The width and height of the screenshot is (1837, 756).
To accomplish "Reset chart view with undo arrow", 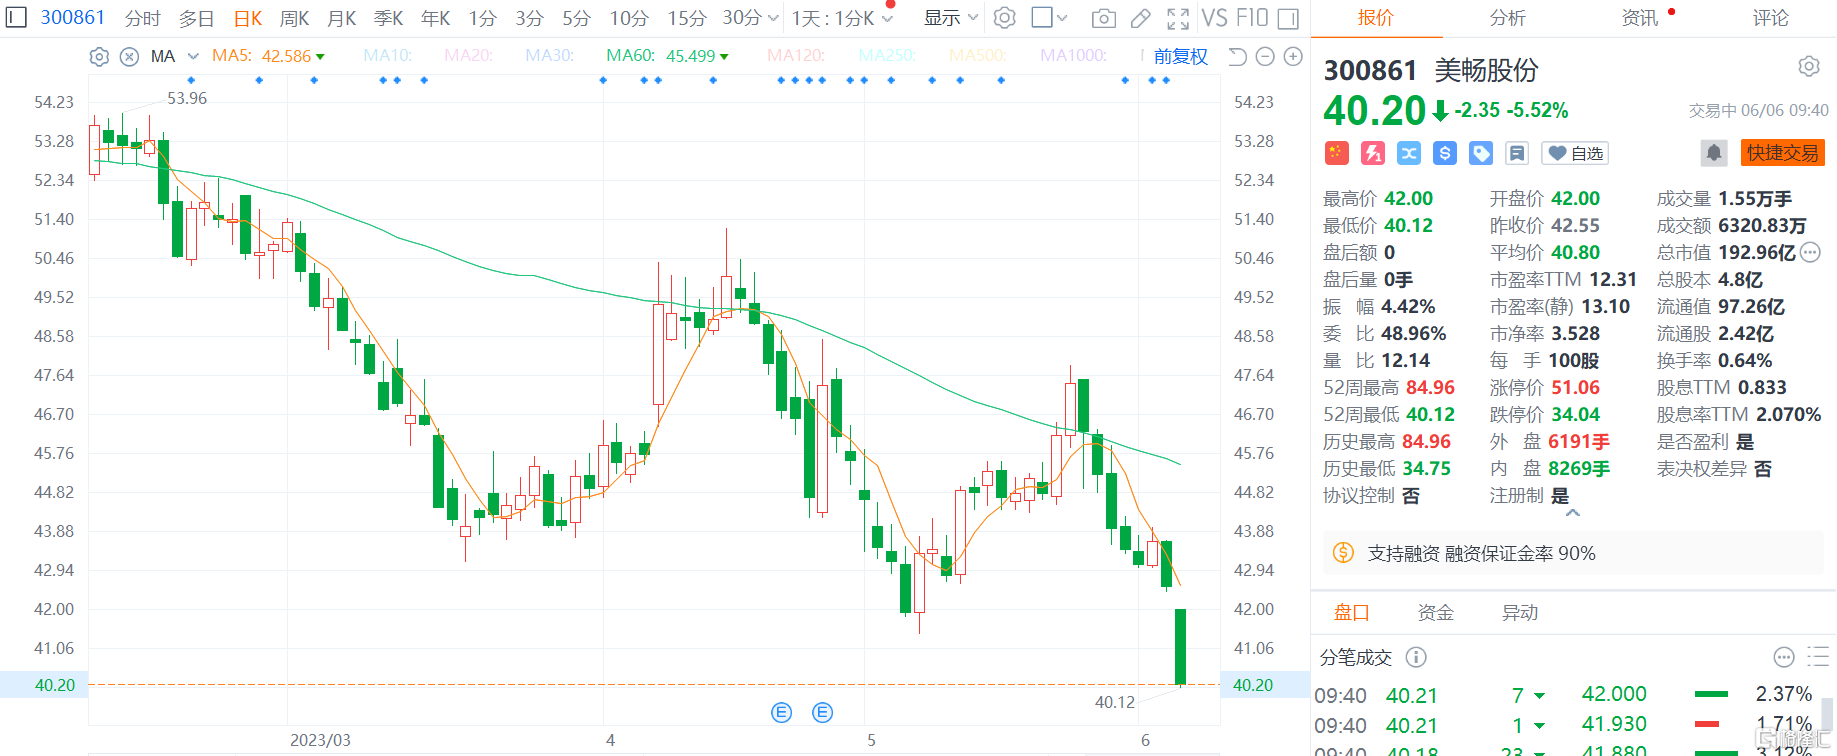I will [1237, 57].
